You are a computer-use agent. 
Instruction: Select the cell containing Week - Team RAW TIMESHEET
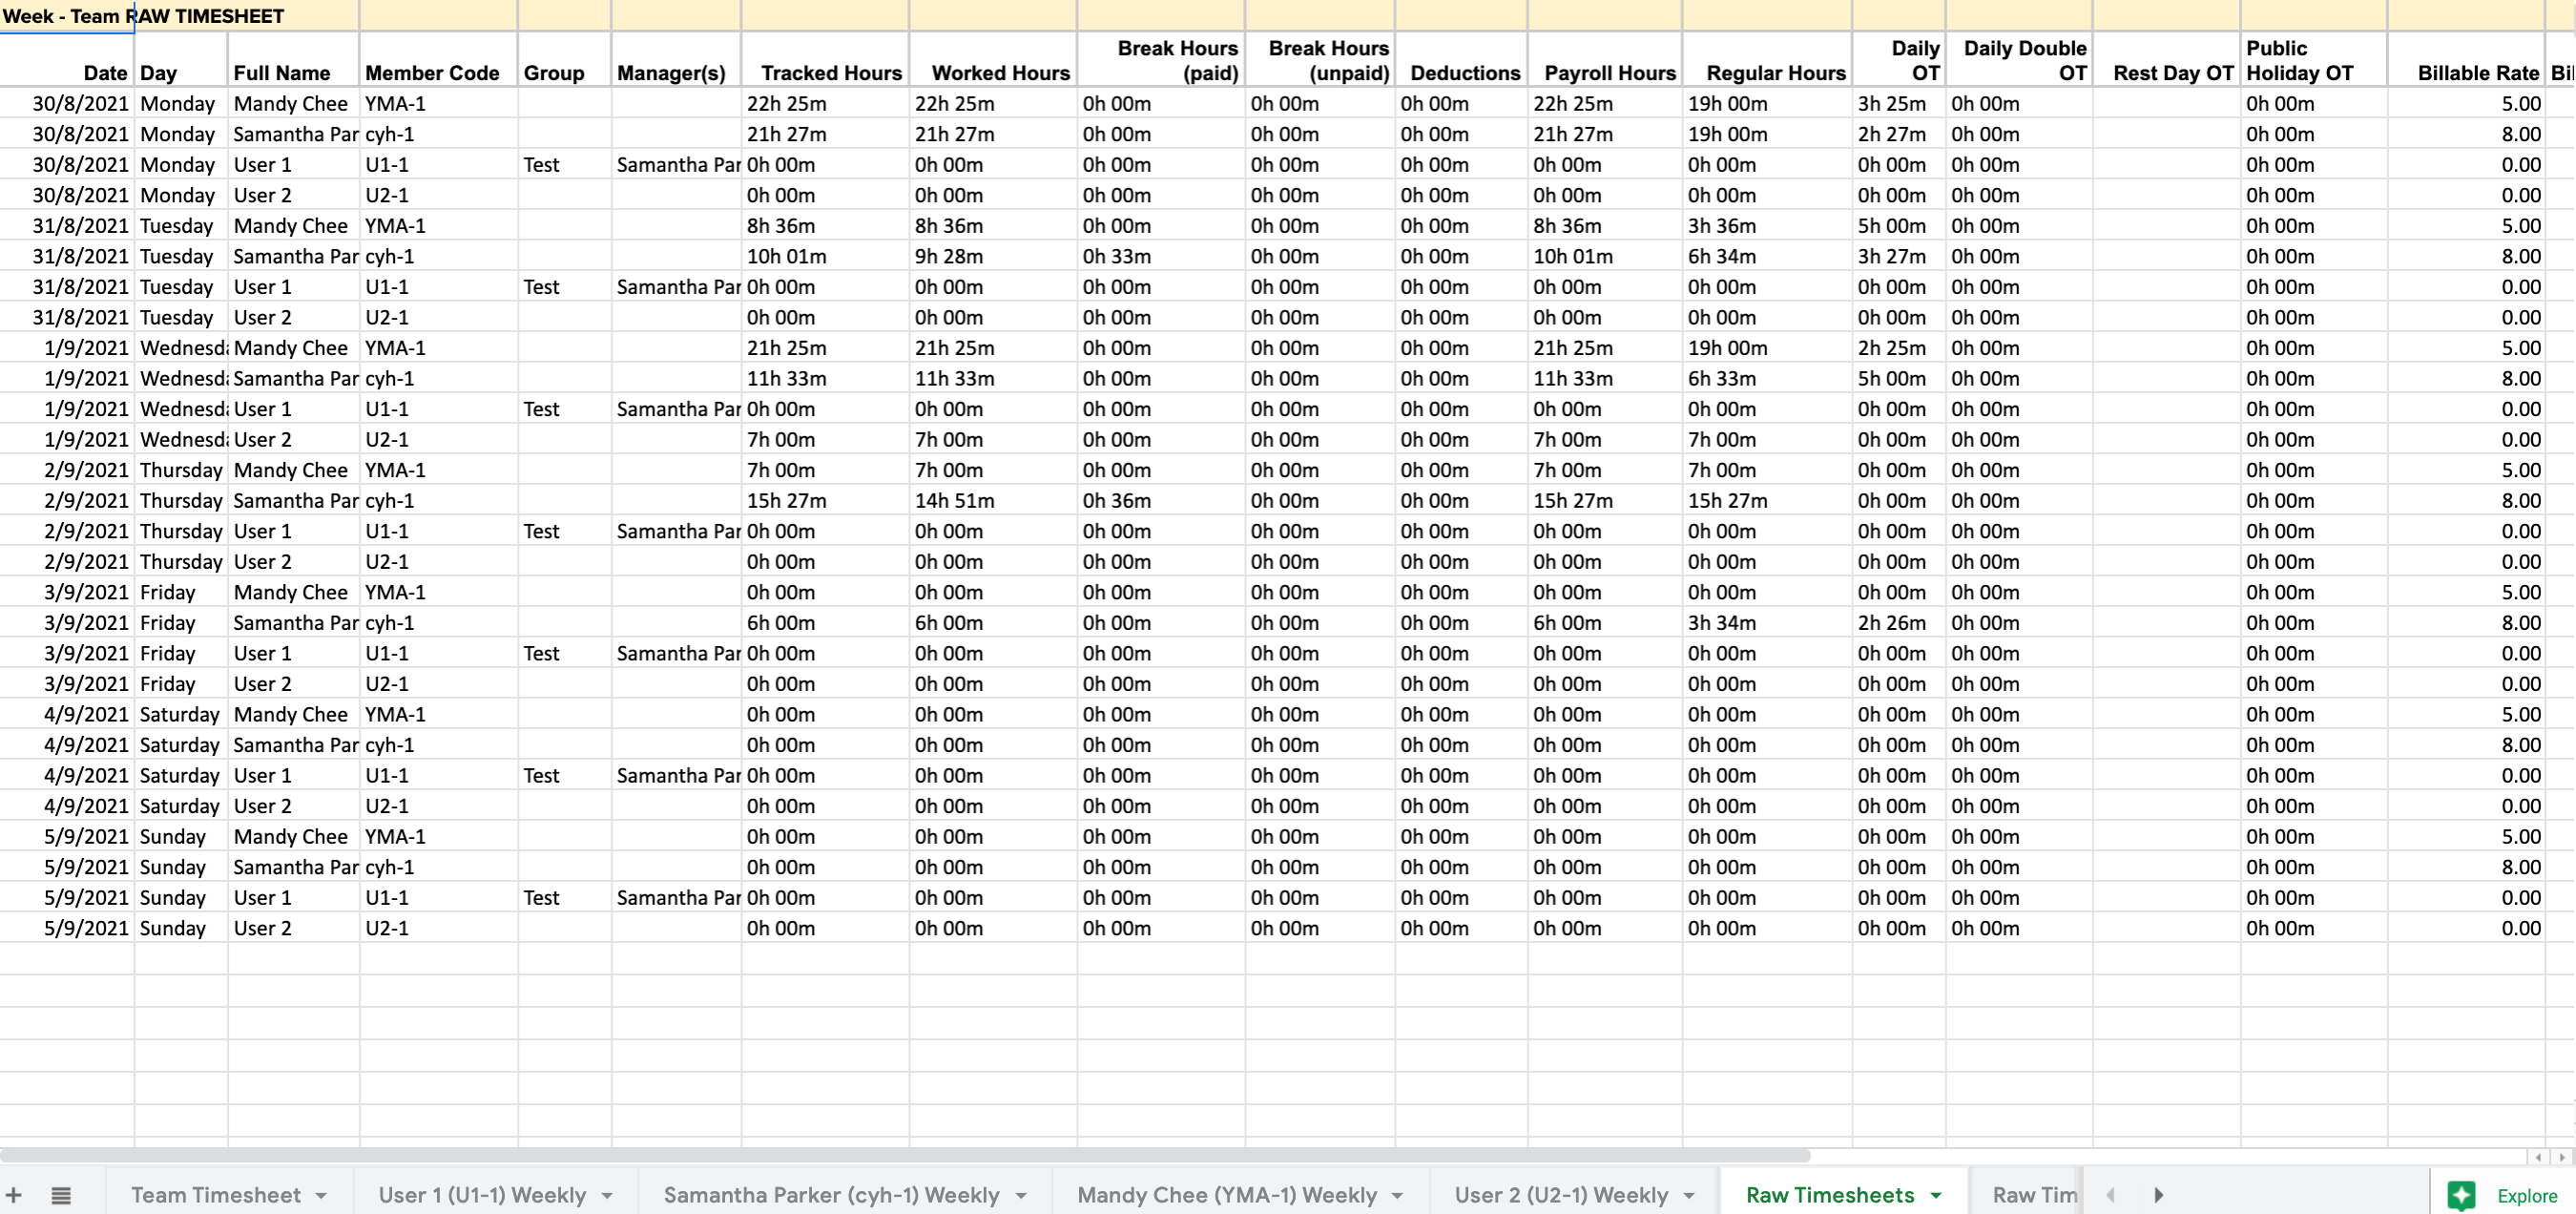point(66,16)
